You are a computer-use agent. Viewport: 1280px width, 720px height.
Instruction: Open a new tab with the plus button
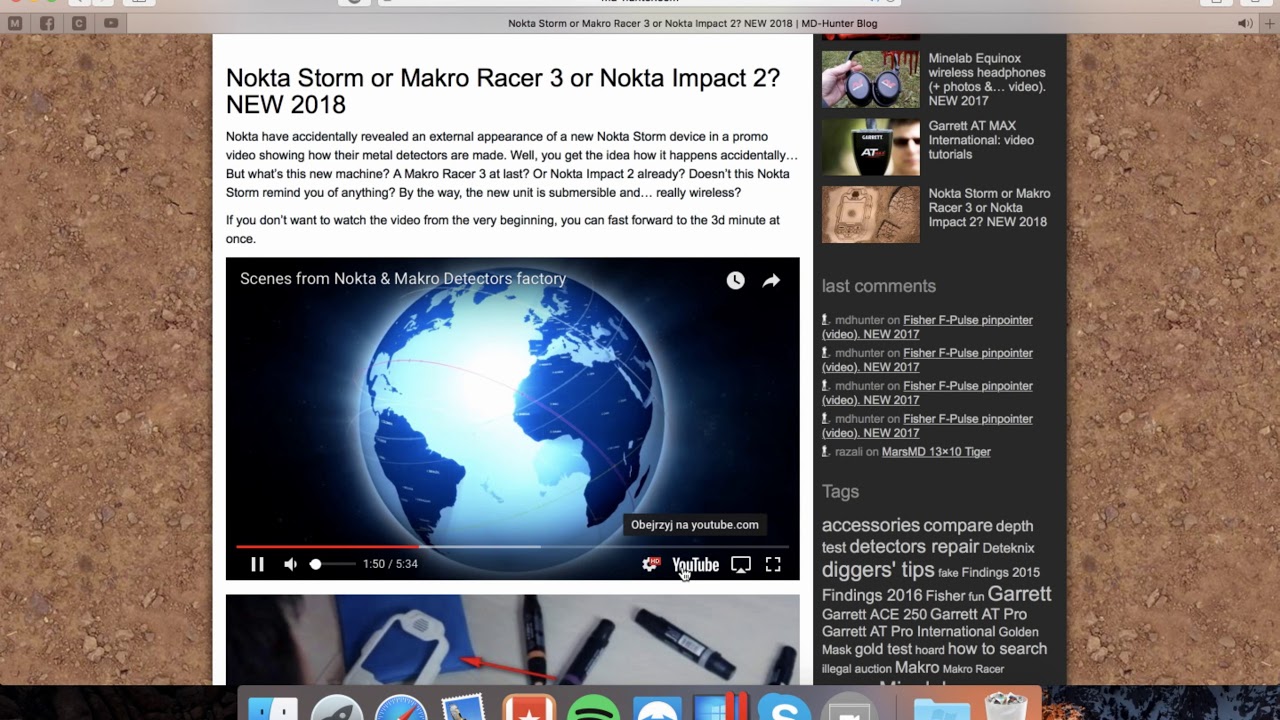(x=1270, y=23)
